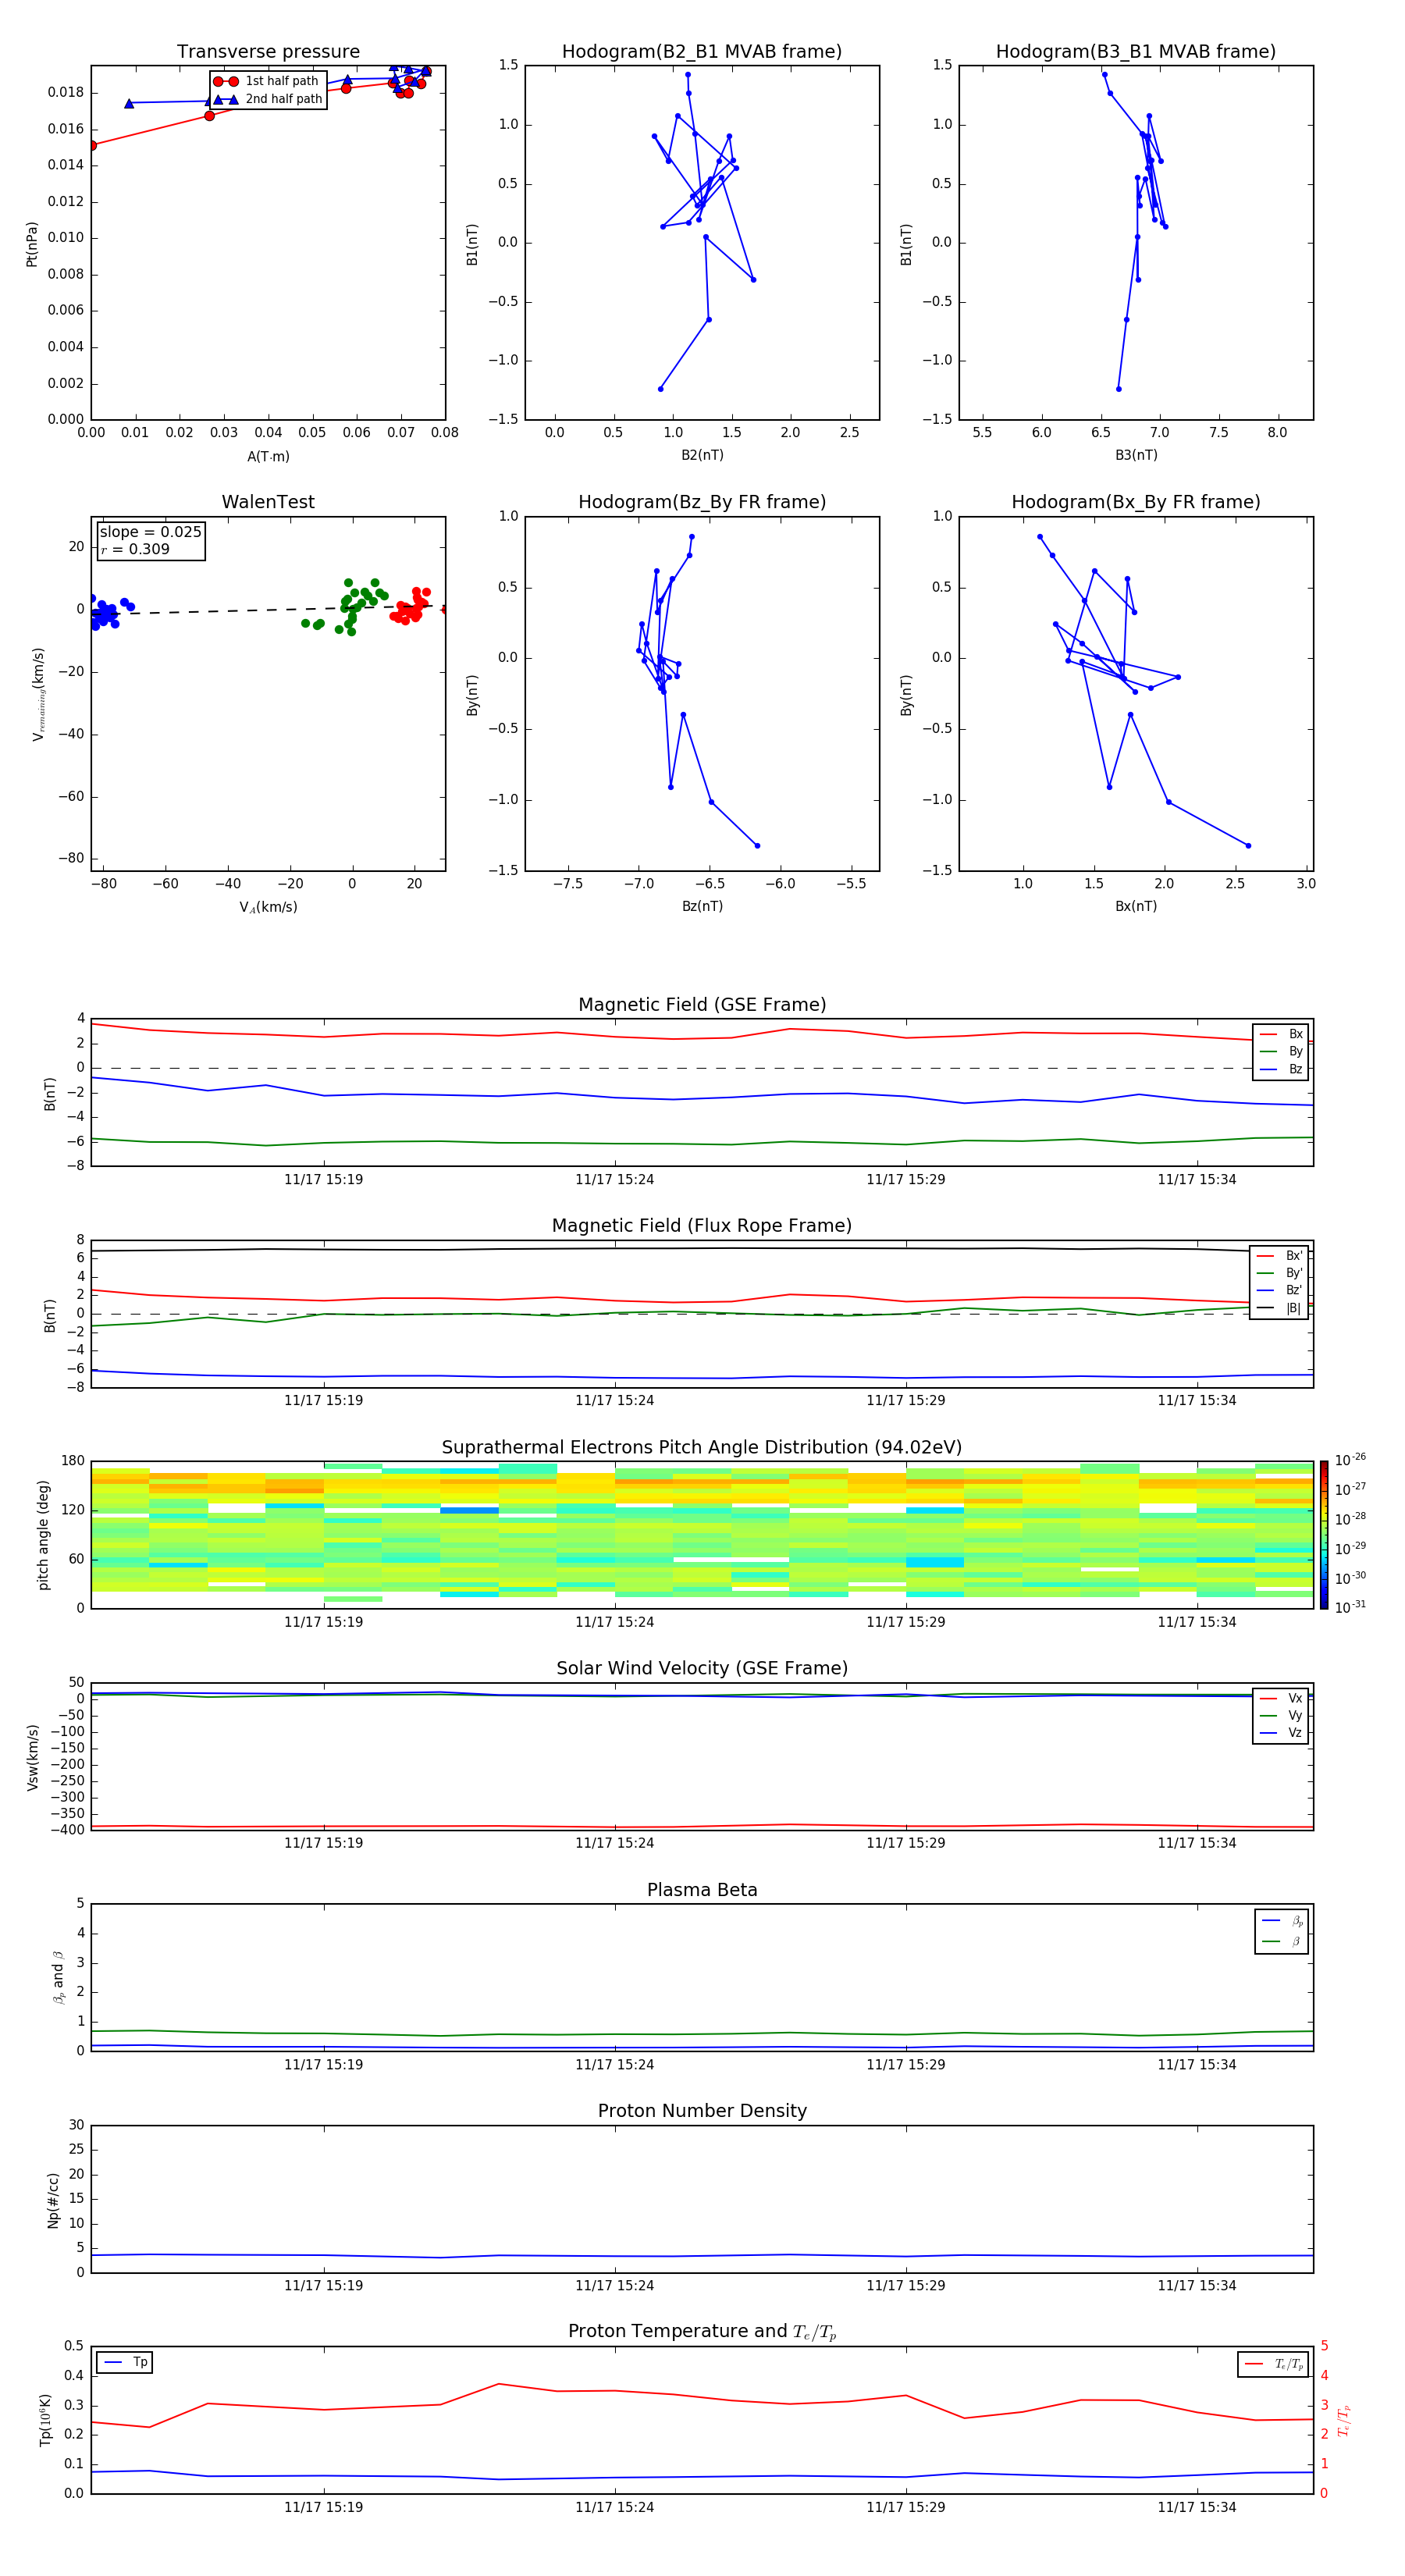Click the "Bx(nT)" x-axis label

(x=1136, y=906)
